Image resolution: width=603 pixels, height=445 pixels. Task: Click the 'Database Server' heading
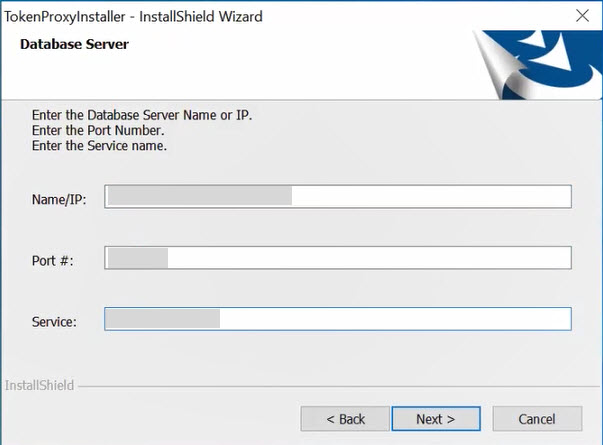click(x=74, y=44)
